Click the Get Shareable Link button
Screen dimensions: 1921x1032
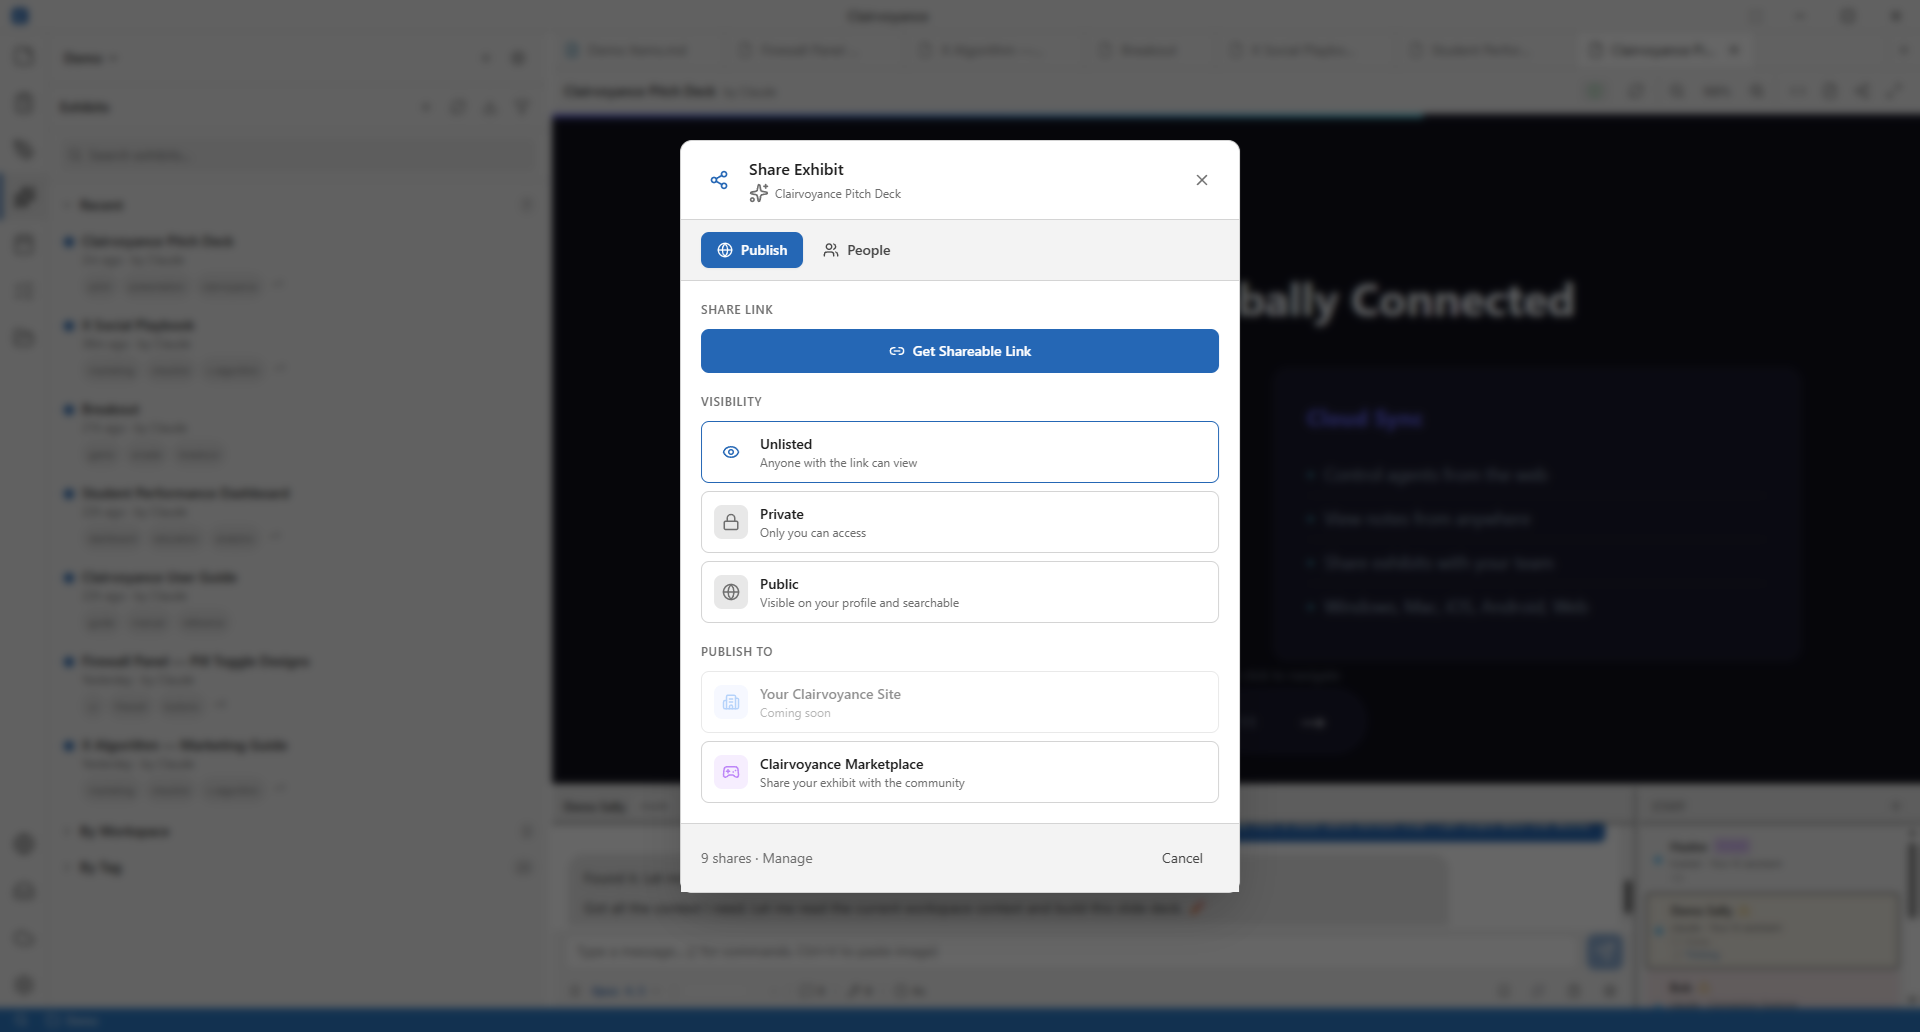pyautogui.click(x=959, y=351)
